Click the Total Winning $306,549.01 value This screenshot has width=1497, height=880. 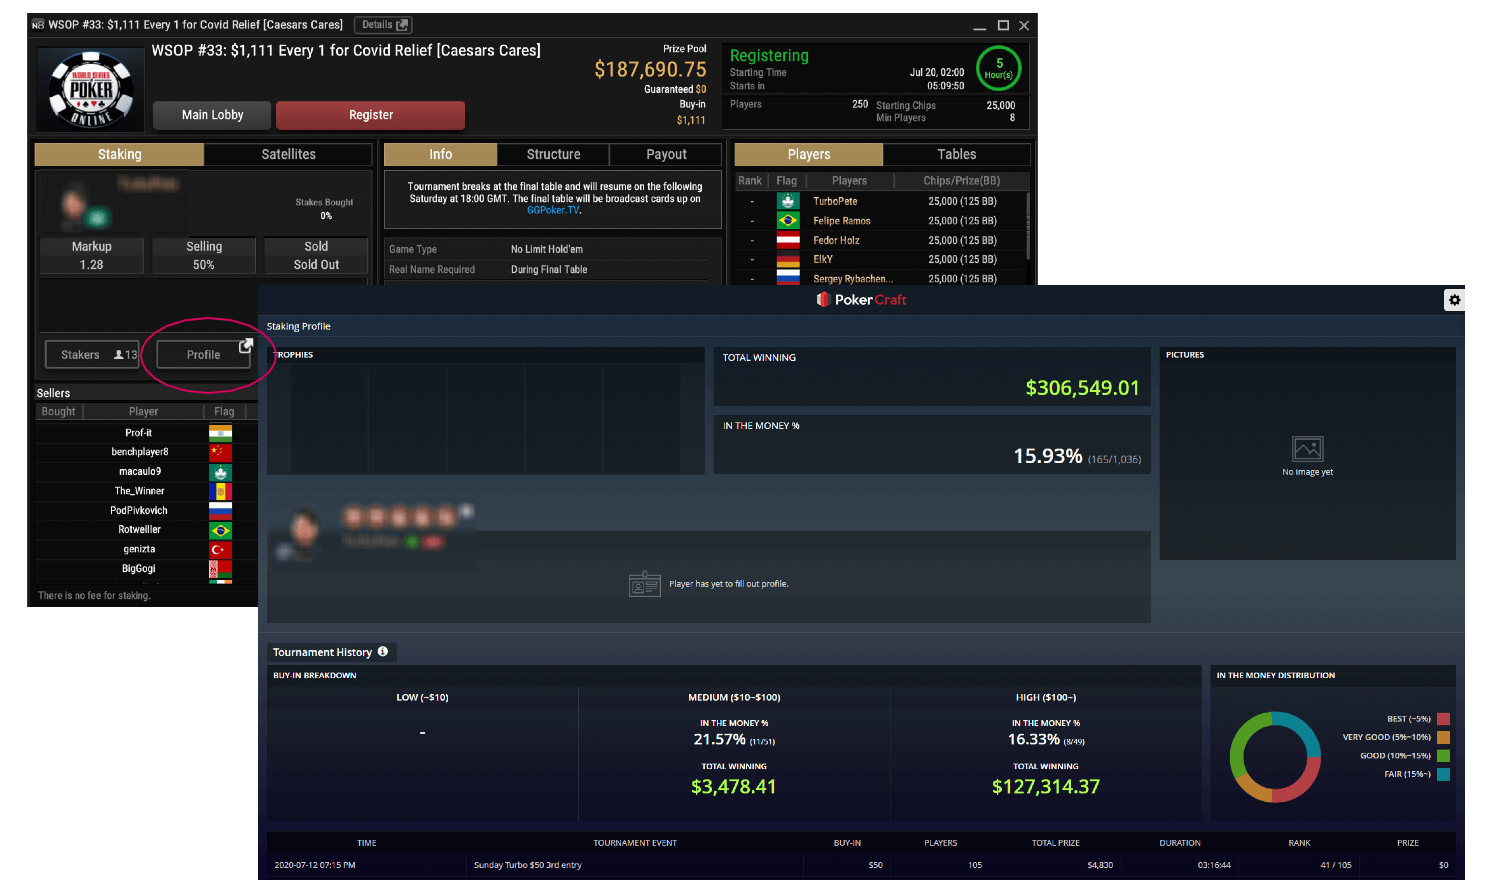[x=1082, y=388]
